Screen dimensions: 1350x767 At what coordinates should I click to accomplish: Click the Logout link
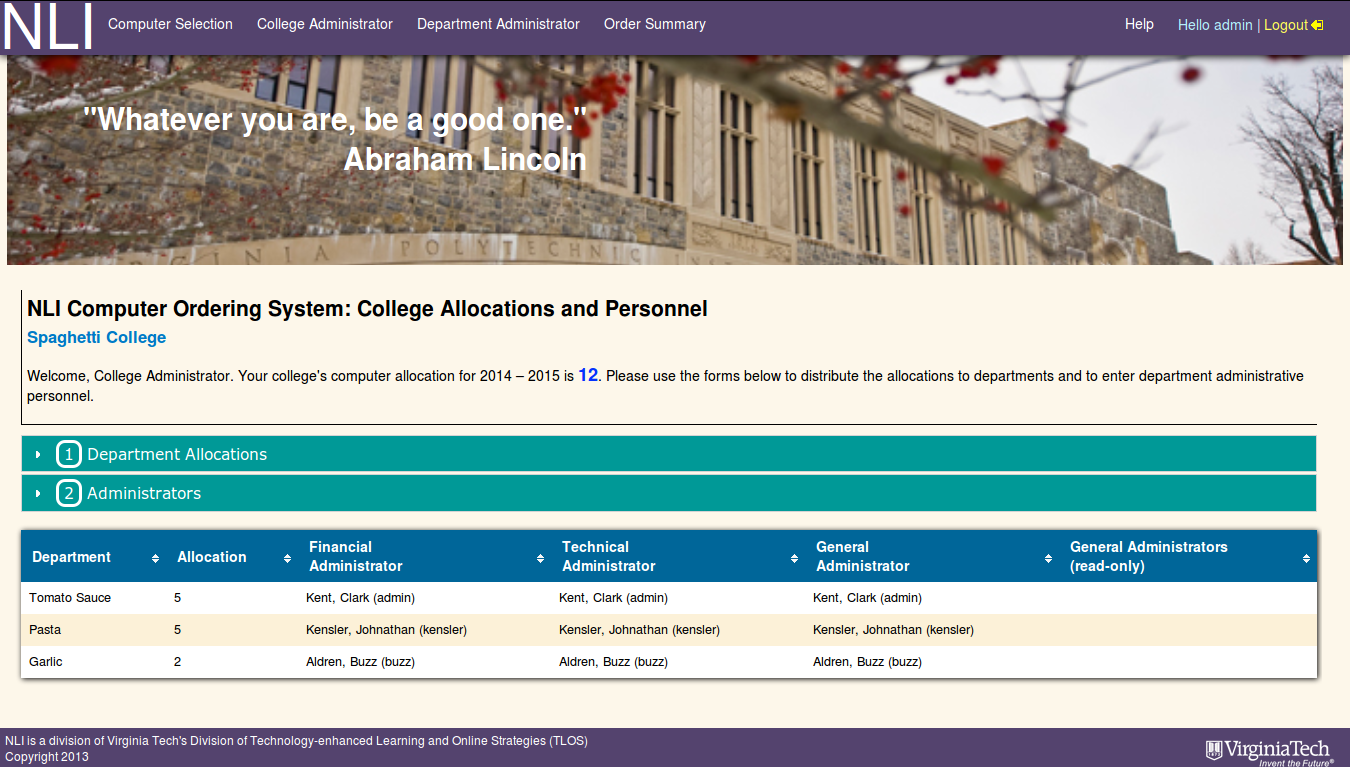pos(1285,25)
